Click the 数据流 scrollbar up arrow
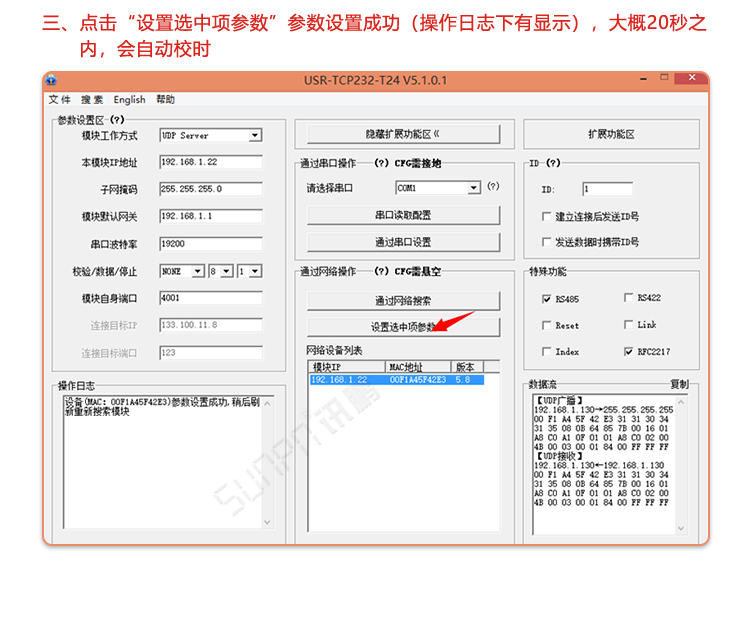 coord(681,402)
